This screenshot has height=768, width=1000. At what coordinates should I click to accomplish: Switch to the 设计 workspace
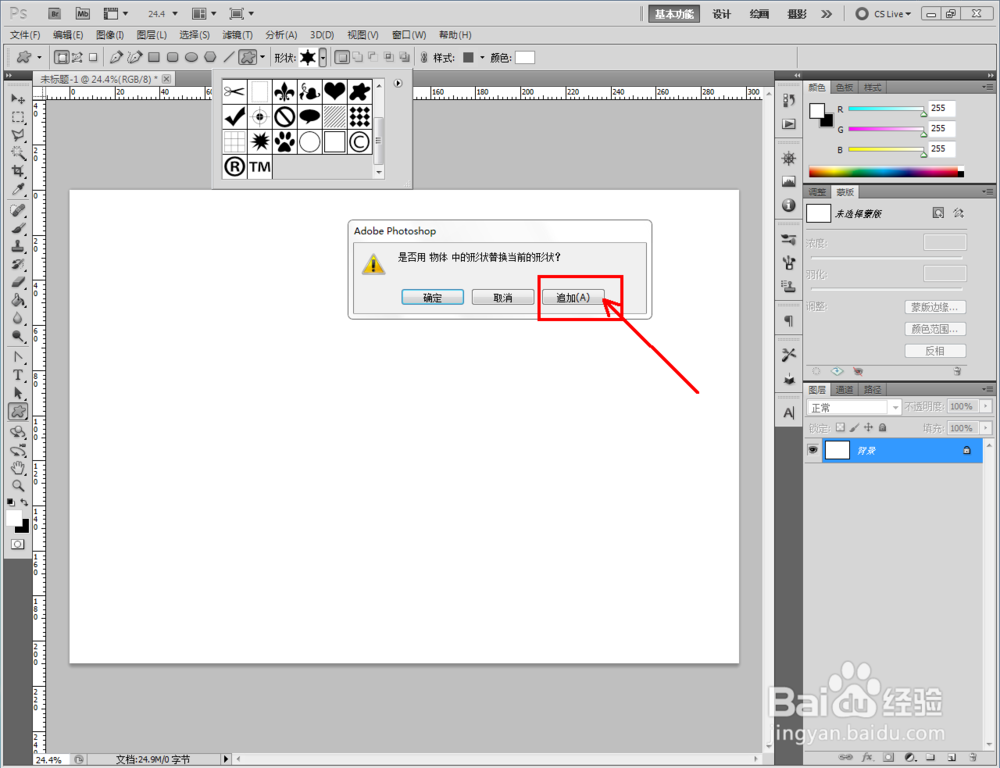721,14
